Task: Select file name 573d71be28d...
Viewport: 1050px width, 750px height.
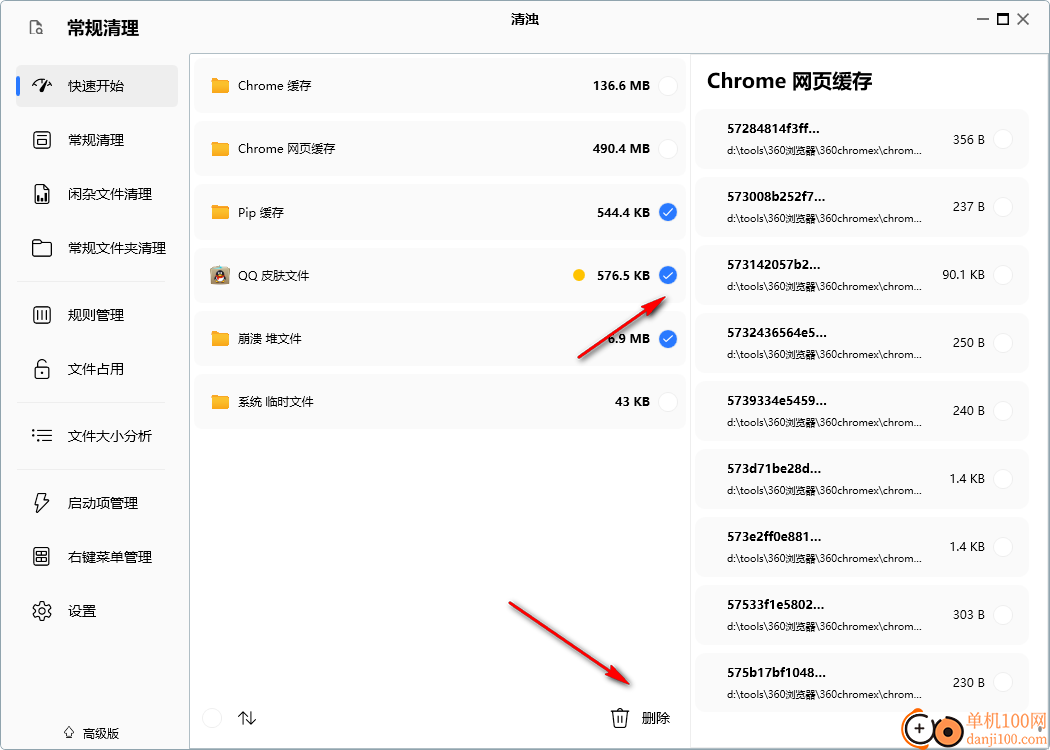Action: 773,468
